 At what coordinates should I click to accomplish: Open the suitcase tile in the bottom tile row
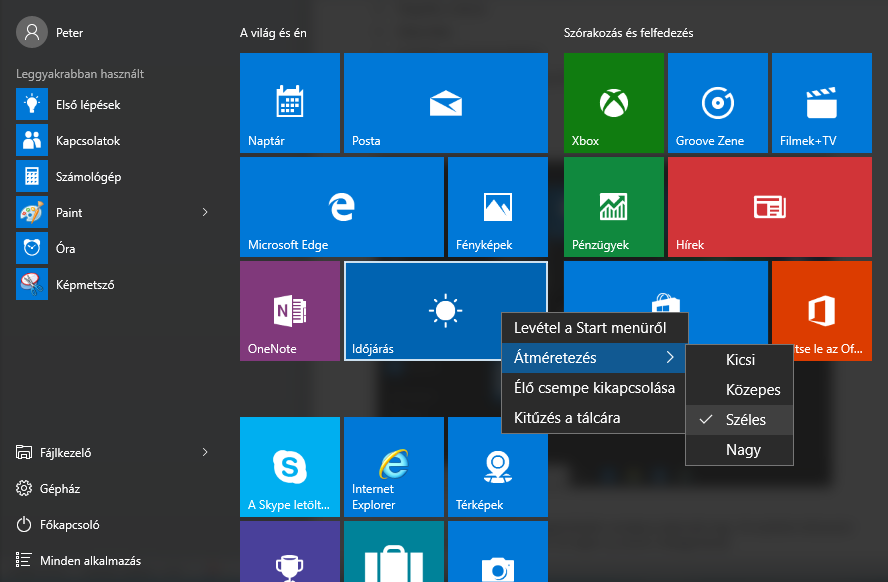click(394, 551)
